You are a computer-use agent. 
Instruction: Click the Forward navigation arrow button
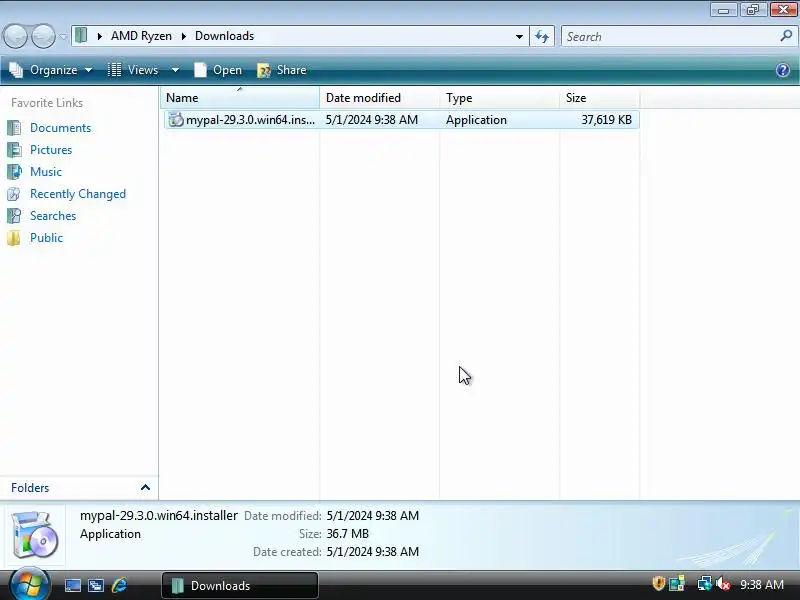[x=43, y=36]
